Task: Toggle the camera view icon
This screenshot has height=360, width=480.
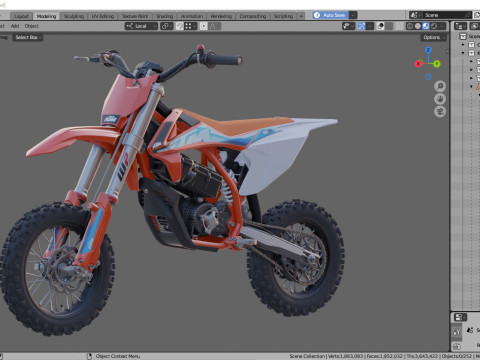Action: [x=440, y=112]
